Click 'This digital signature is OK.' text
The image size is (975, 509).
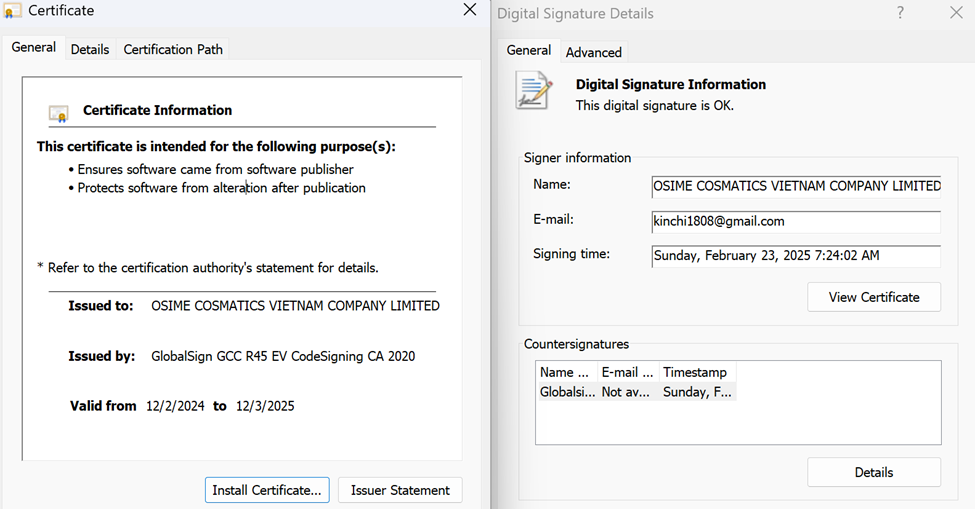pyautogui.click(x=655, y=106)
